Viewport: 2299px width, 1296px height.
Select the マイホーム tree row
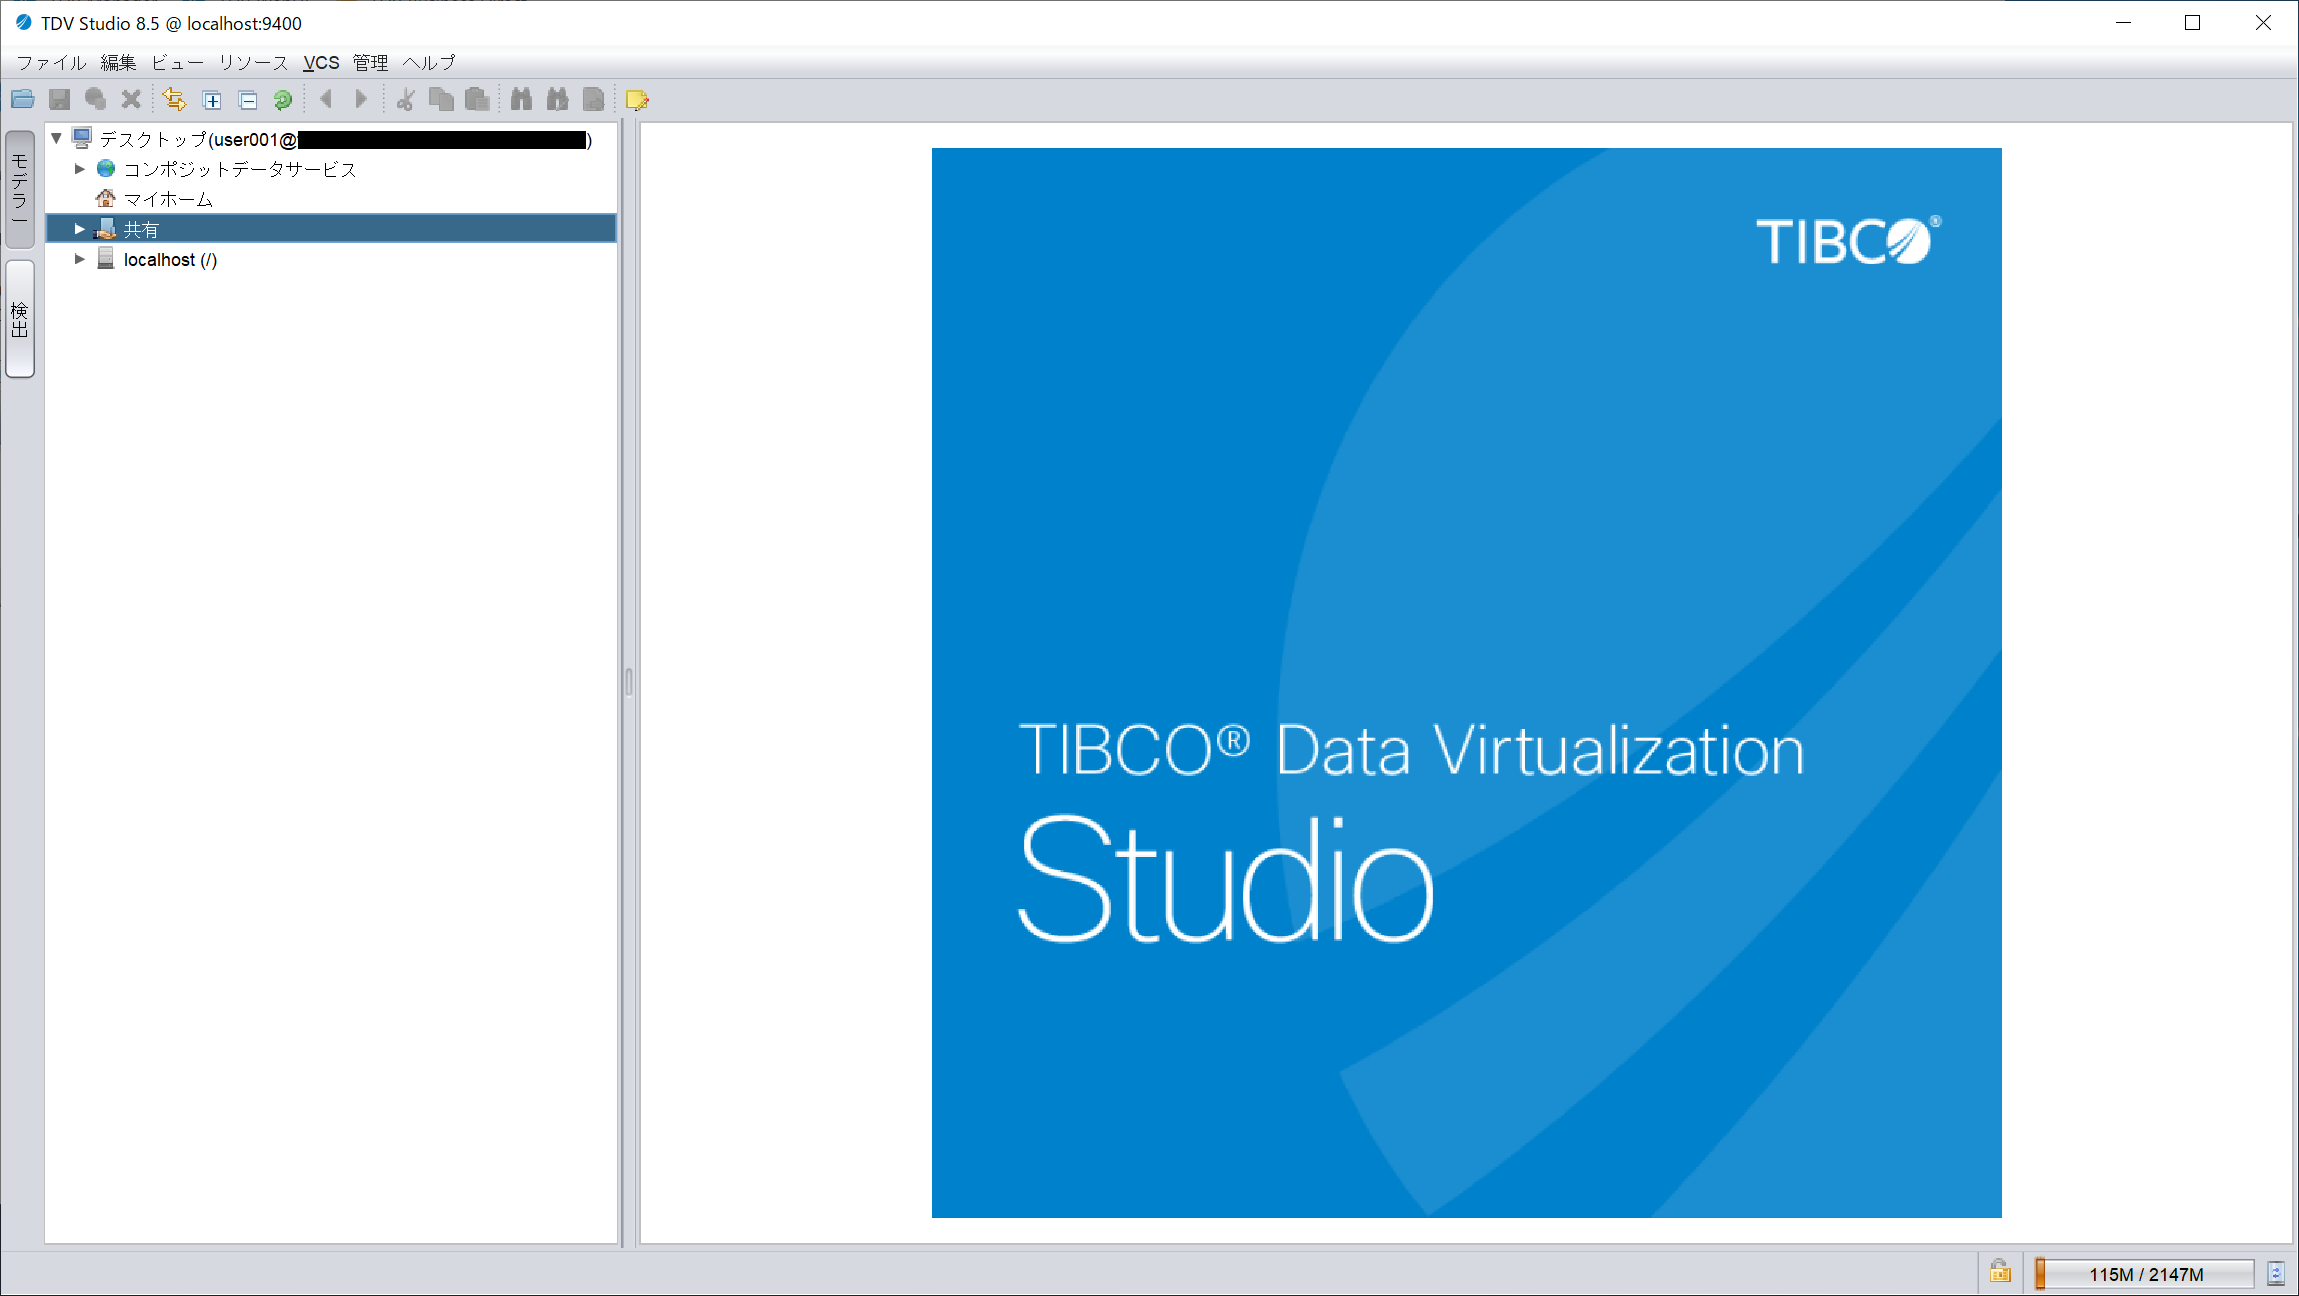pos(332,199)
